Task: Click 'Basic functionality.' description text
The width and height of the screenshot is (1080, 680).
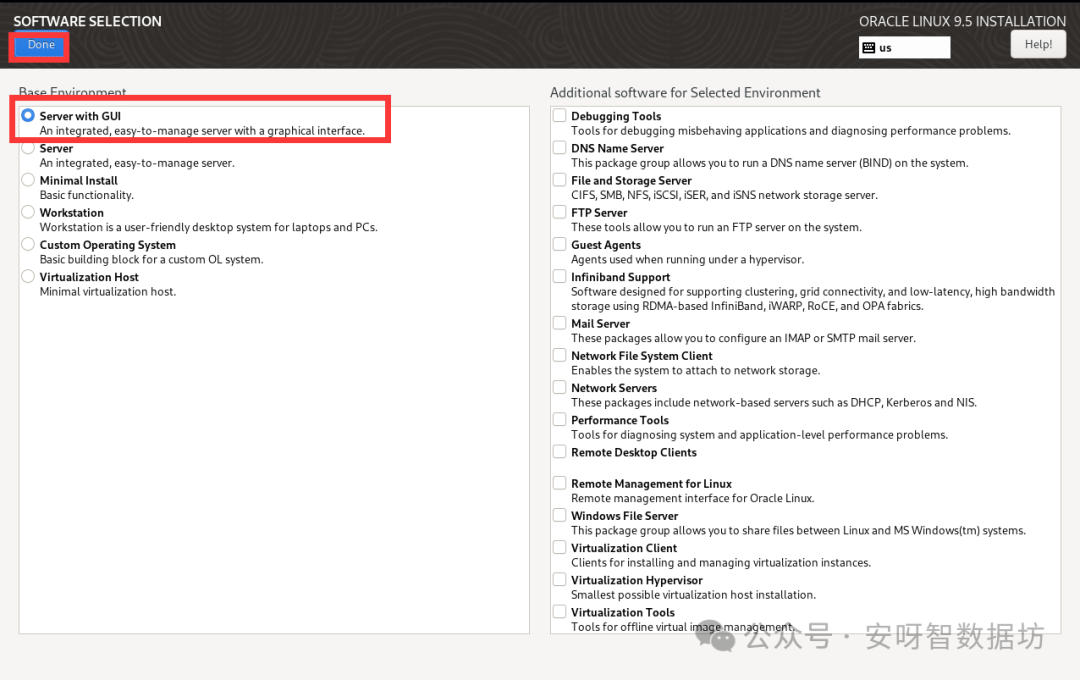Action: tap(87, 195)
